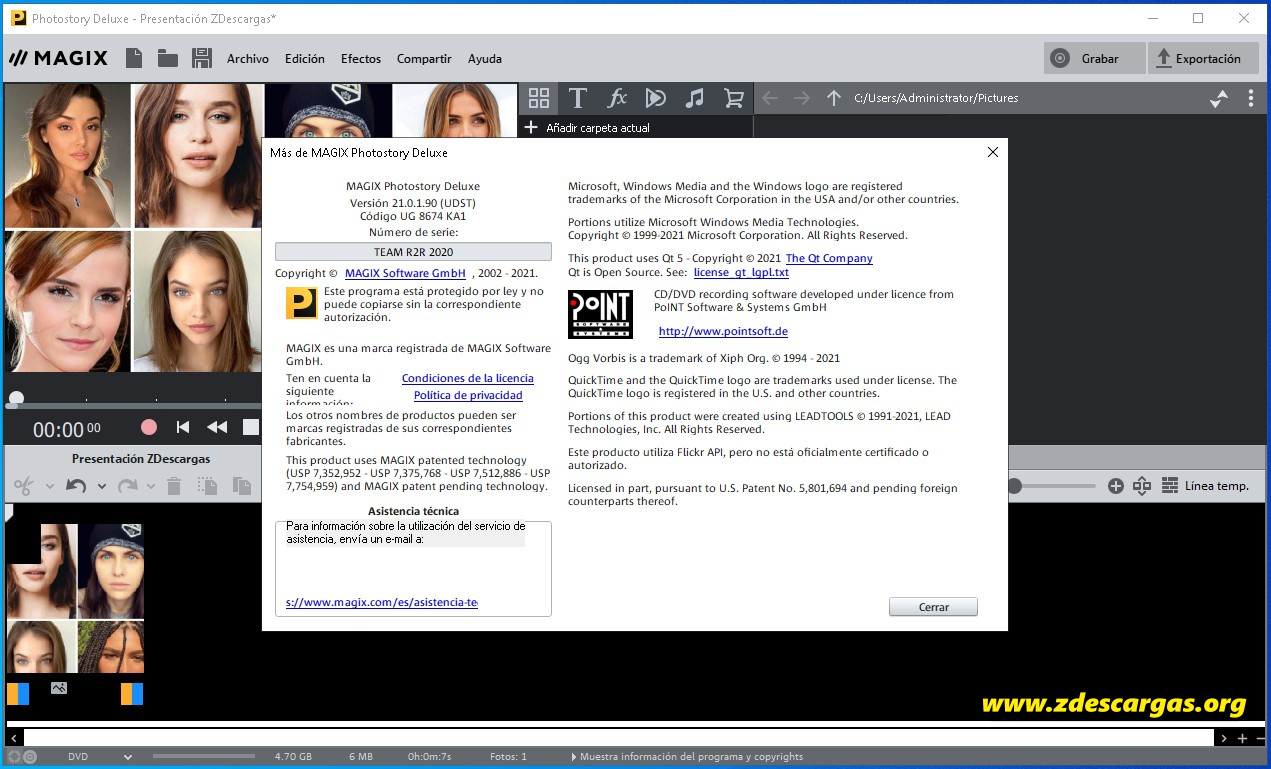The image size is (1271, 769).
Task: Open the Ayuda menu
Action: tap(485, 58)
